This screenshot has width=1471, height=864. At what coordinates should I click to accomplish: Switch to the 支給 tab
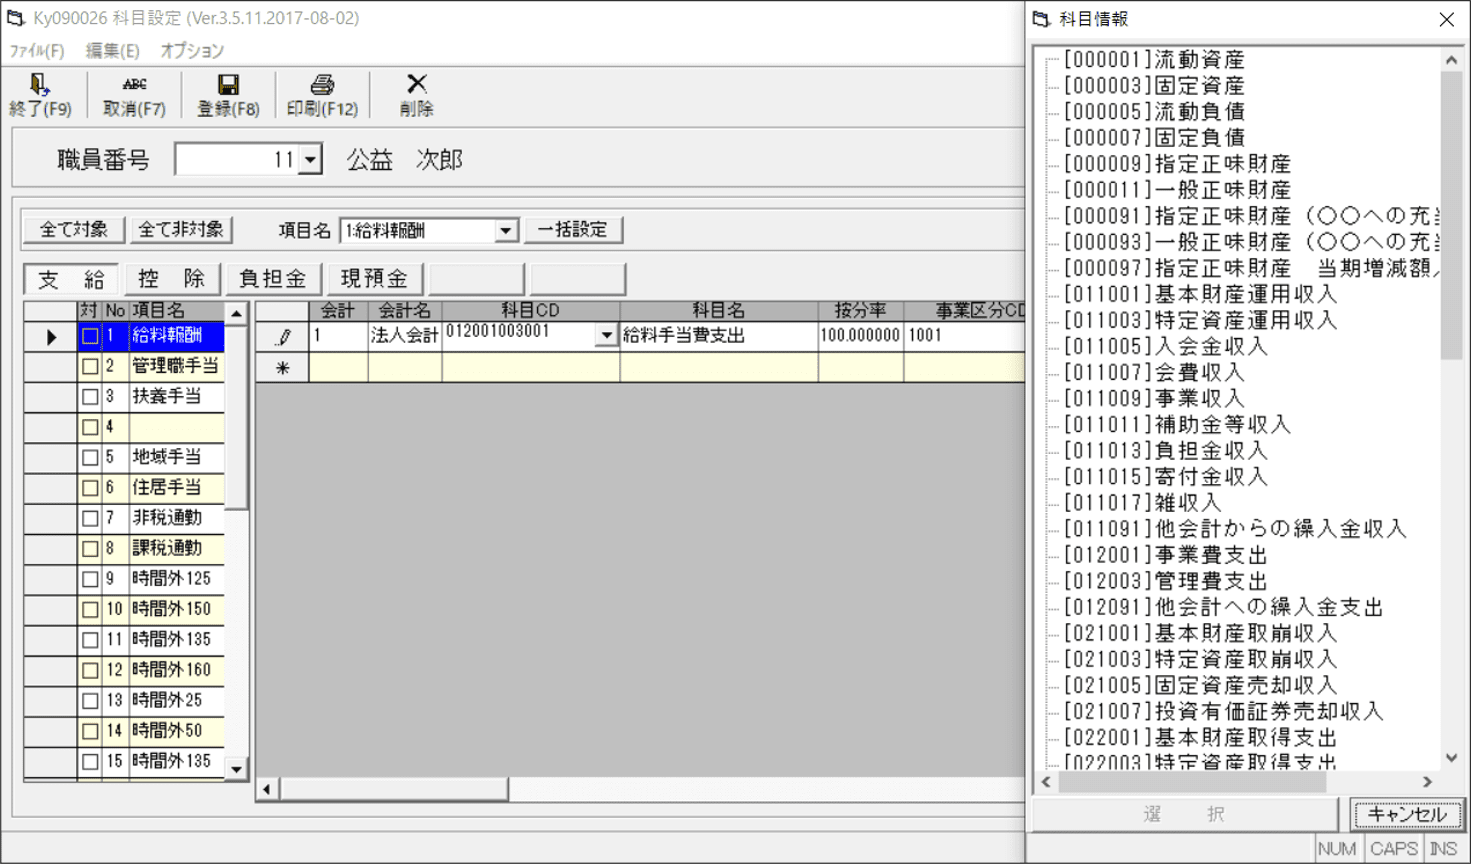71,279
